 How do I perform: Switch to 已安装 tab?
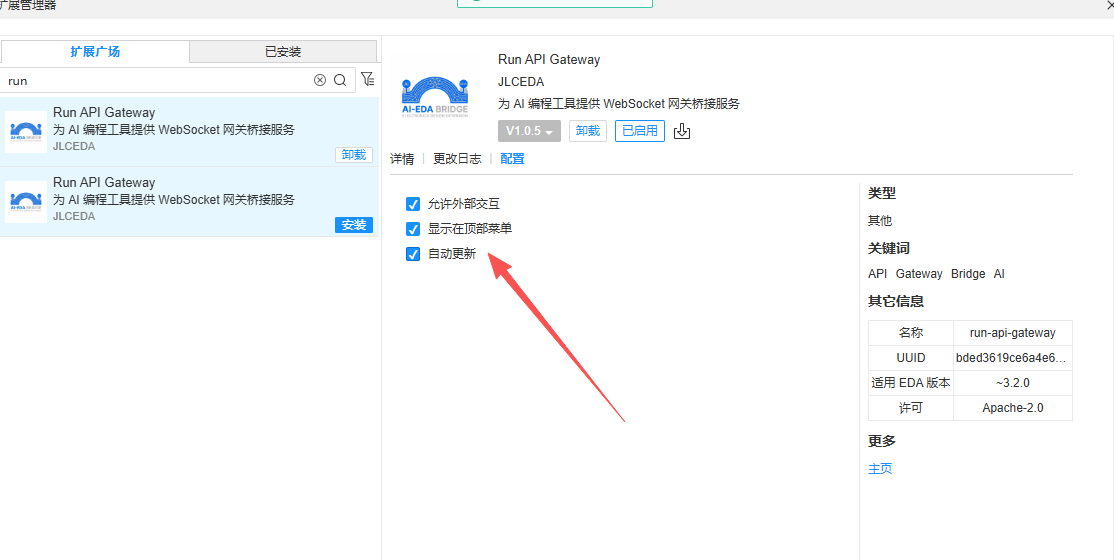283,52
